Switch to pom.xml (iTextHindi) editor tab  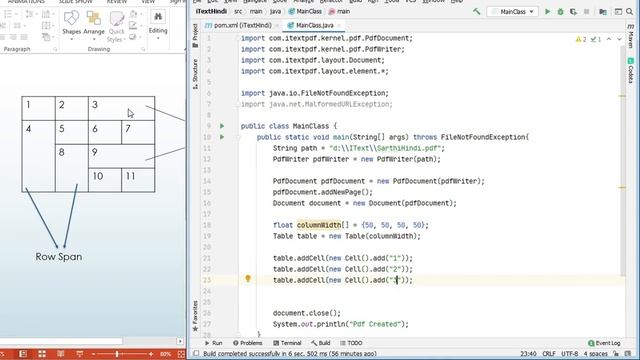239,25
